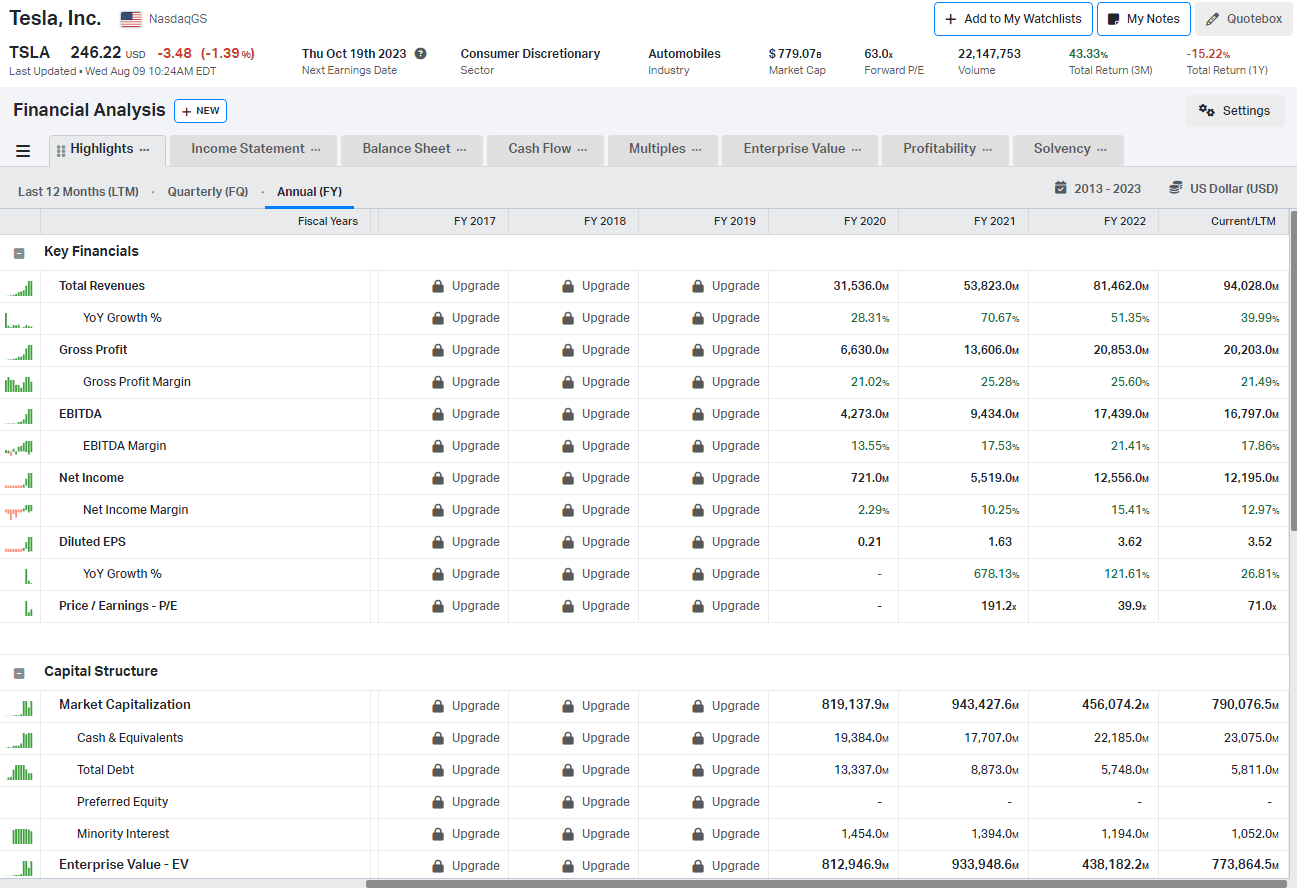Screen dimensions: 1297x888
Task: Click the Enterprise Value - EV sparkline icon
Action: click(x=20, y=867)
